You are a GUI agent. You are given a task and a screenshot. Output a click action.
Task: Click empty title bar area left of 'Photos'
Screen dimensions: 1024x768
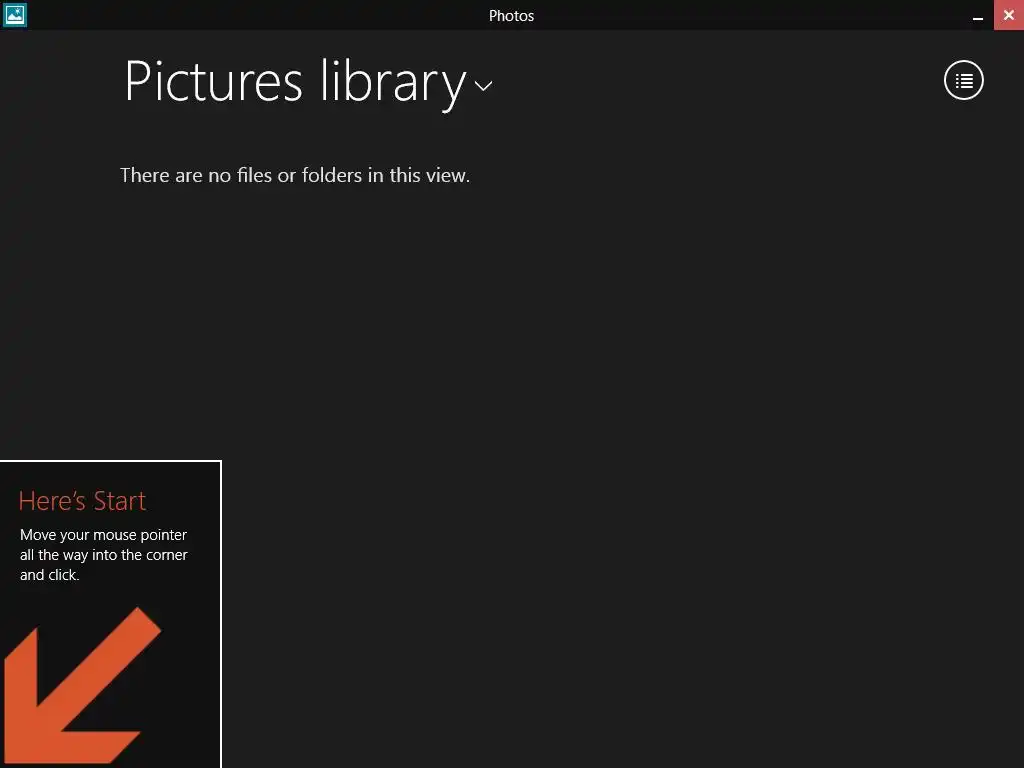250,16
